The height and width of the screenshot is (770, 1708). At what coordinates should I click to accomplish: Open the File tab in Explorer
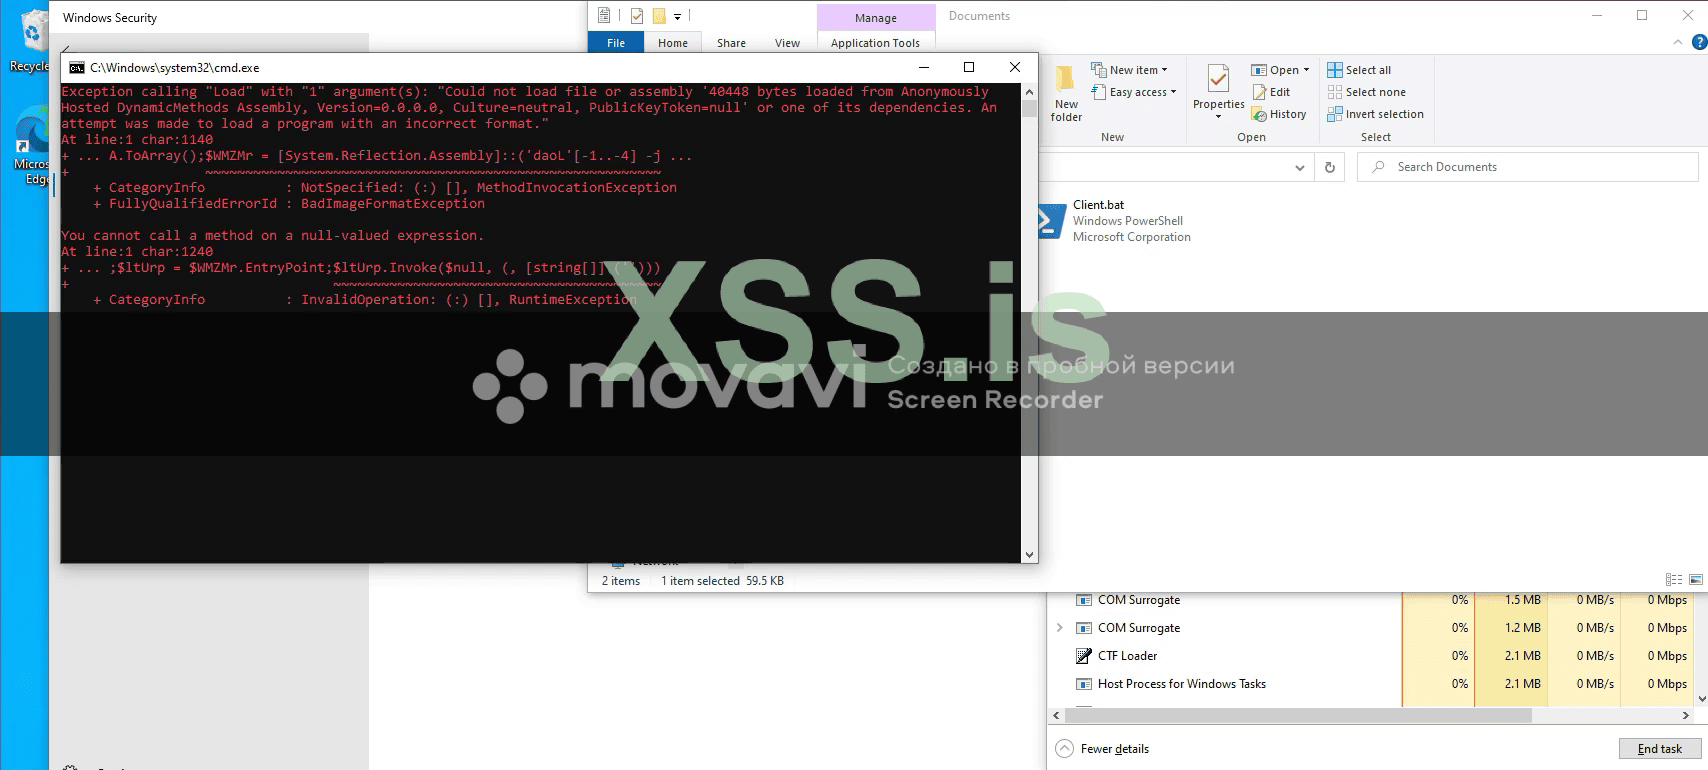[616, 43]
